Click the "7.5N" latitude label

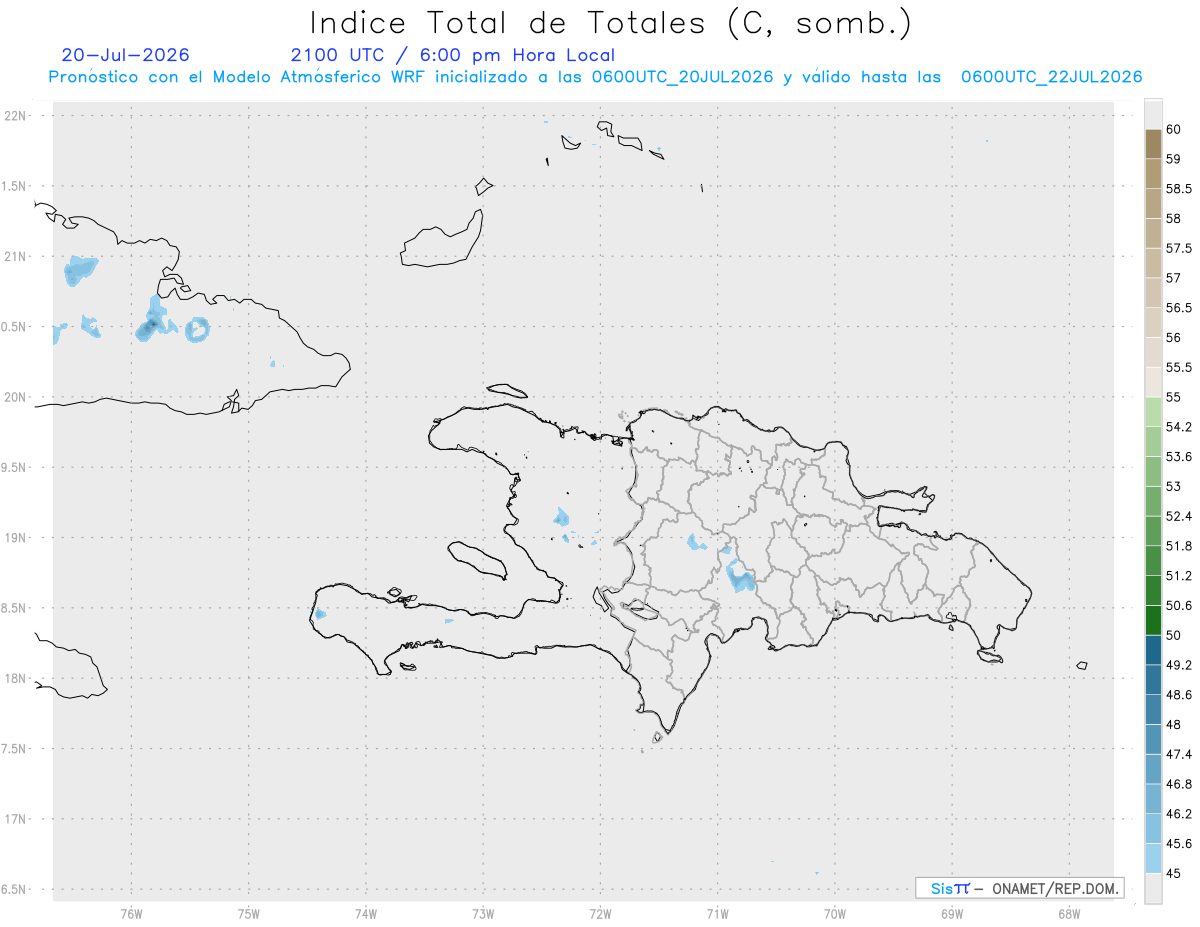[15, 749]
